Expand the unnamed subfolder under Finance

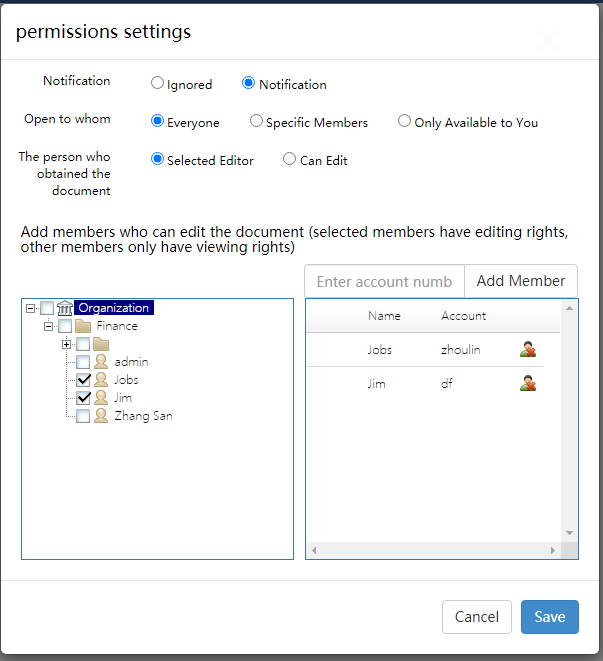[67, 344]
